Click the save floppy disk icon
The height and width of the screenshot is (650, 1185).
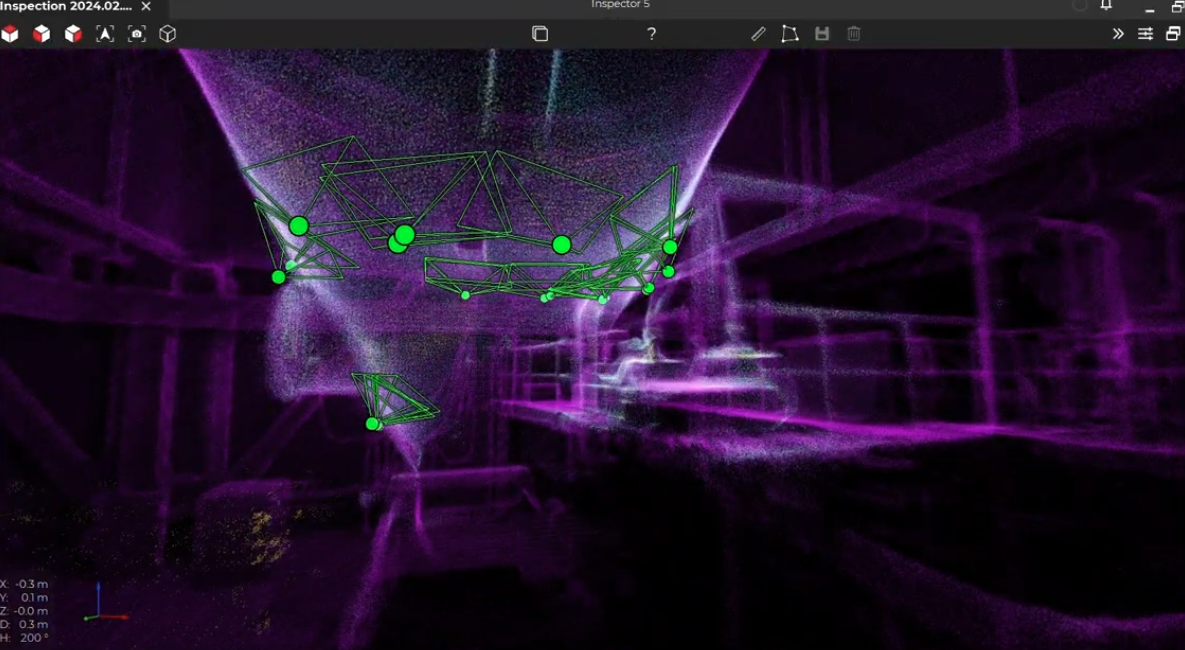point(822,34)
